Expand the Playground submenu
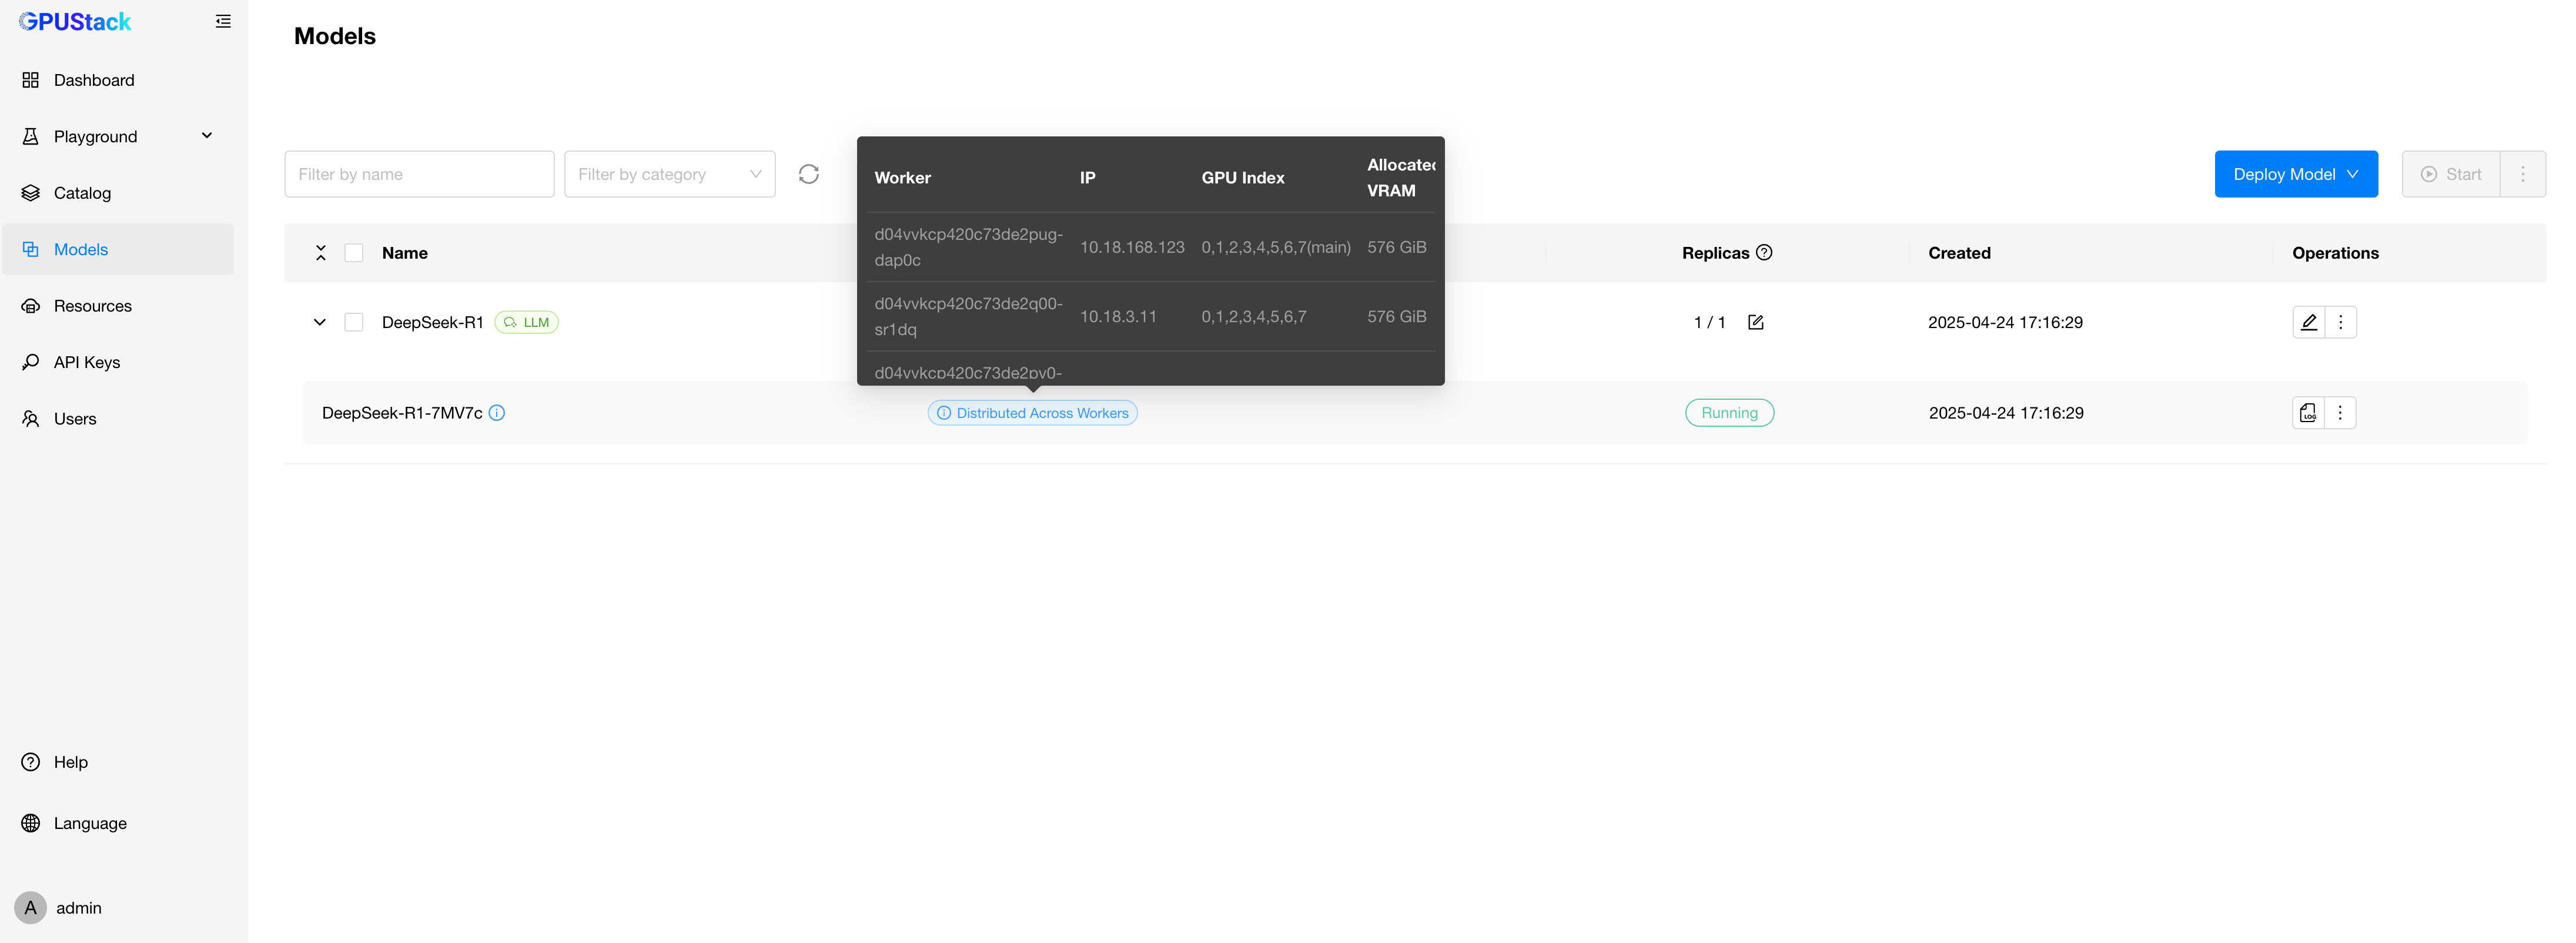 pos(207,136)
